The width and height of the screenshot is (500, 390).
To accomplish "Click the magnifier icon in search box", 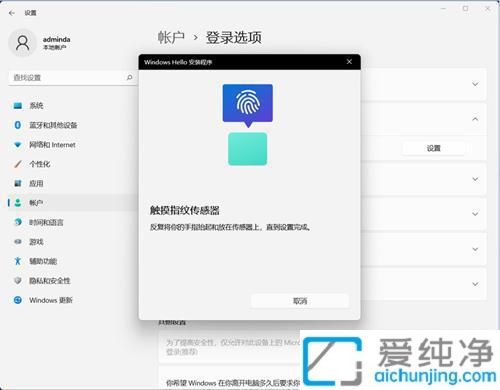I will (129, 78).
